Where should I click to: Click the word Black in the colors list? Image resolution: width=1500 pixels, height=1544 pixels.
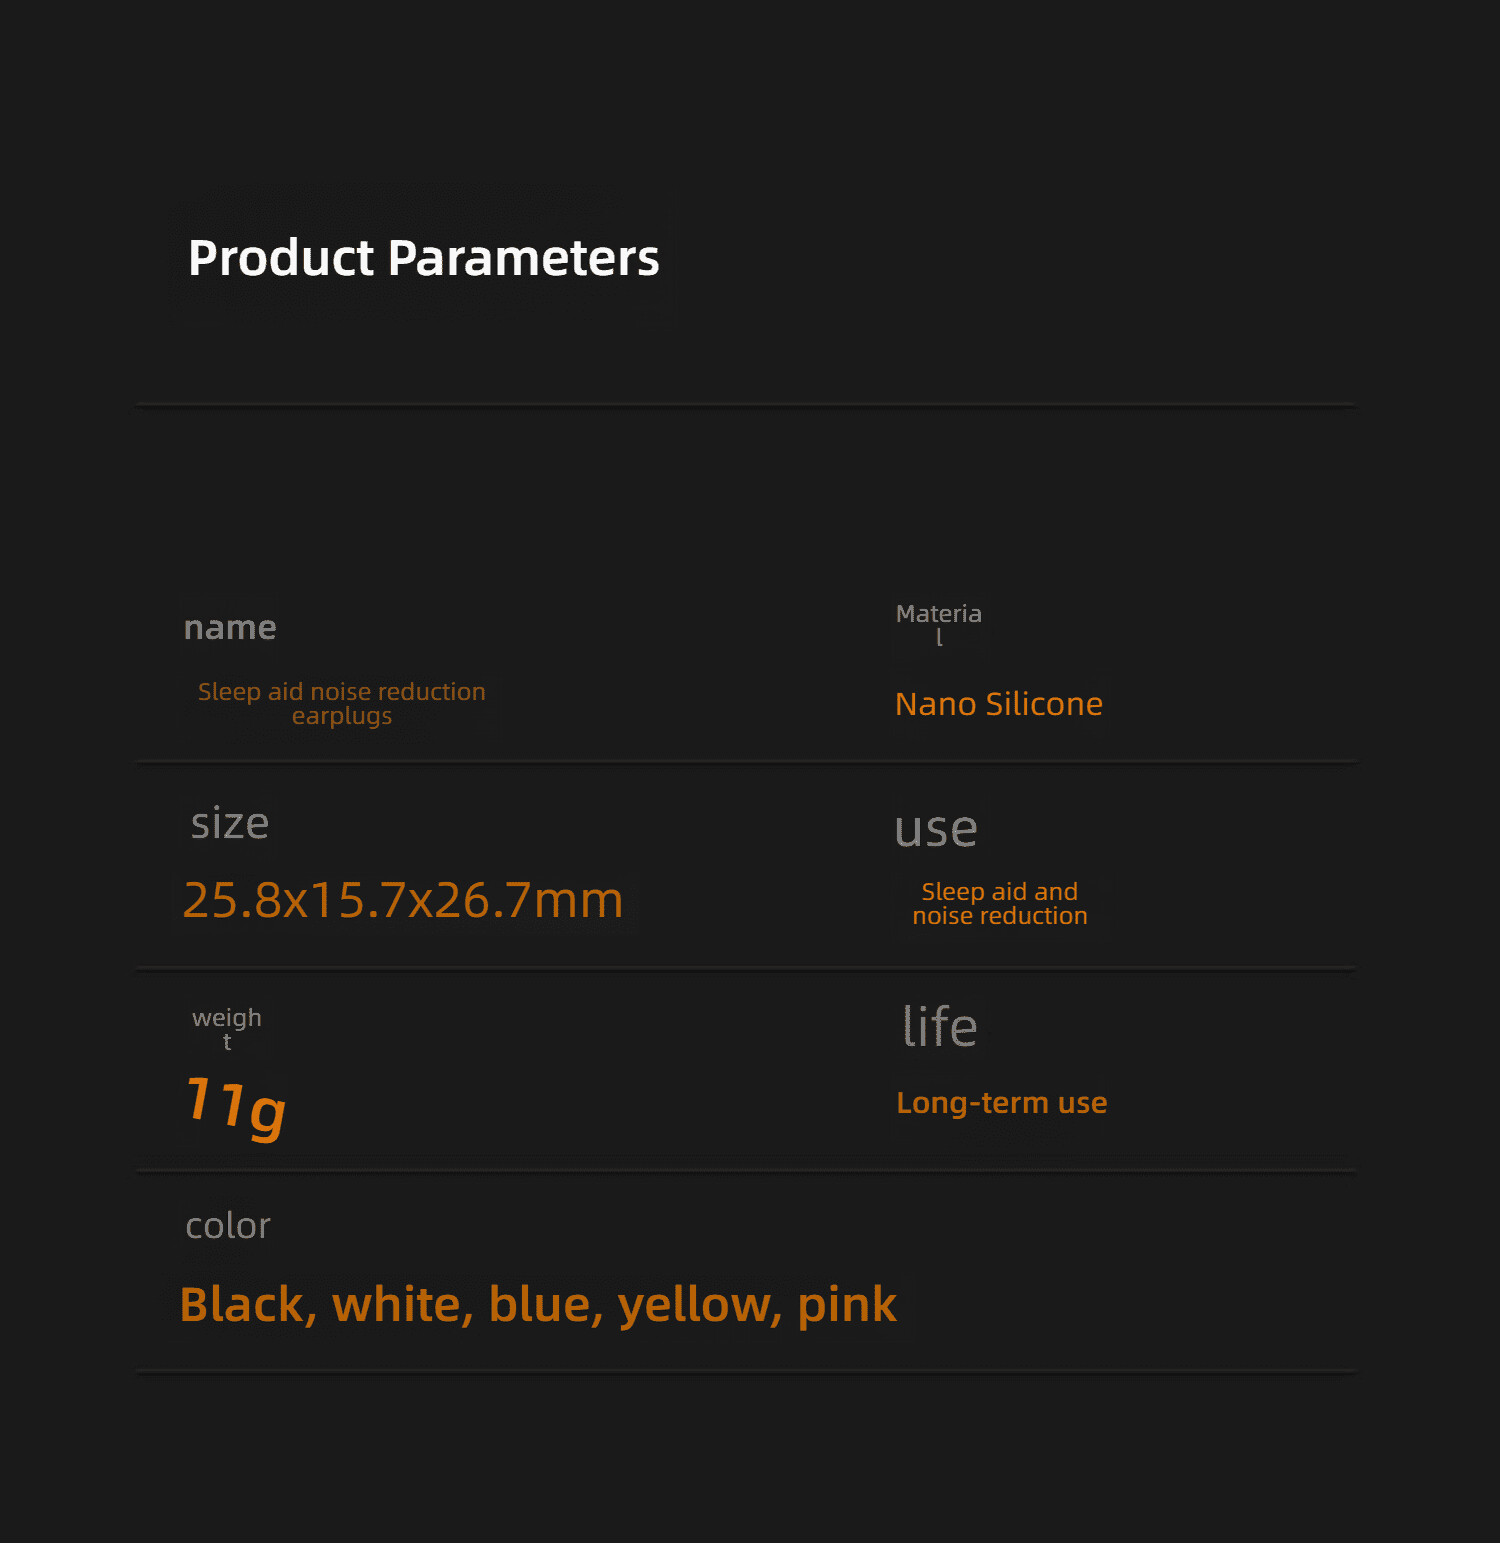coord(242,1305)
